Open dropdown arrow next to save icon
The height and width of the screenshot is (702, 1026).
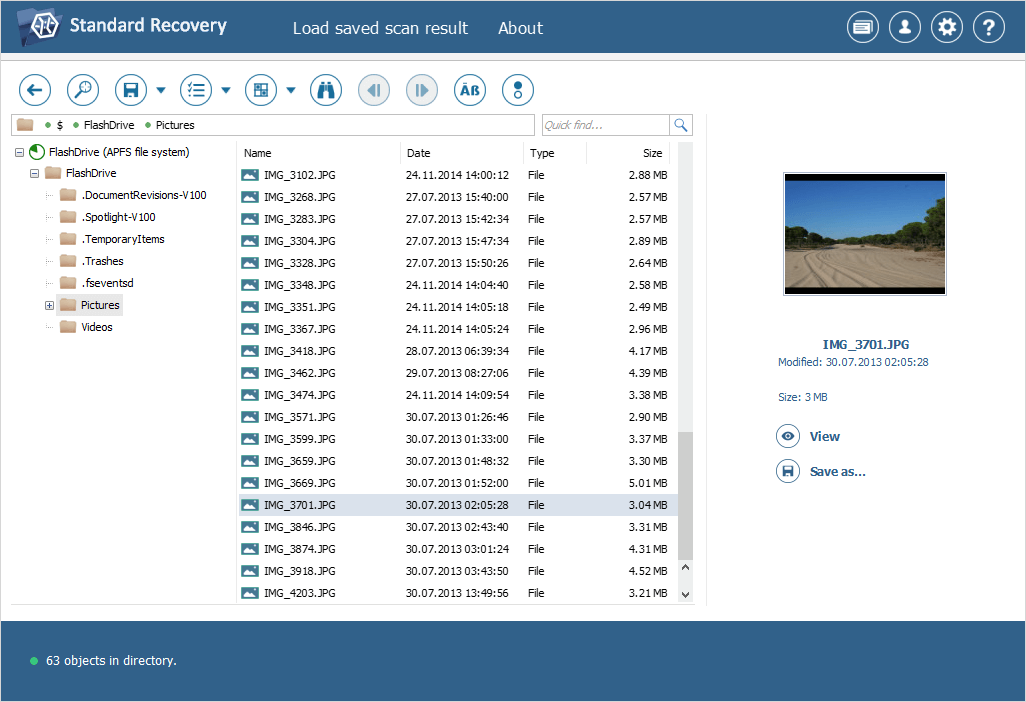[161, 91]
